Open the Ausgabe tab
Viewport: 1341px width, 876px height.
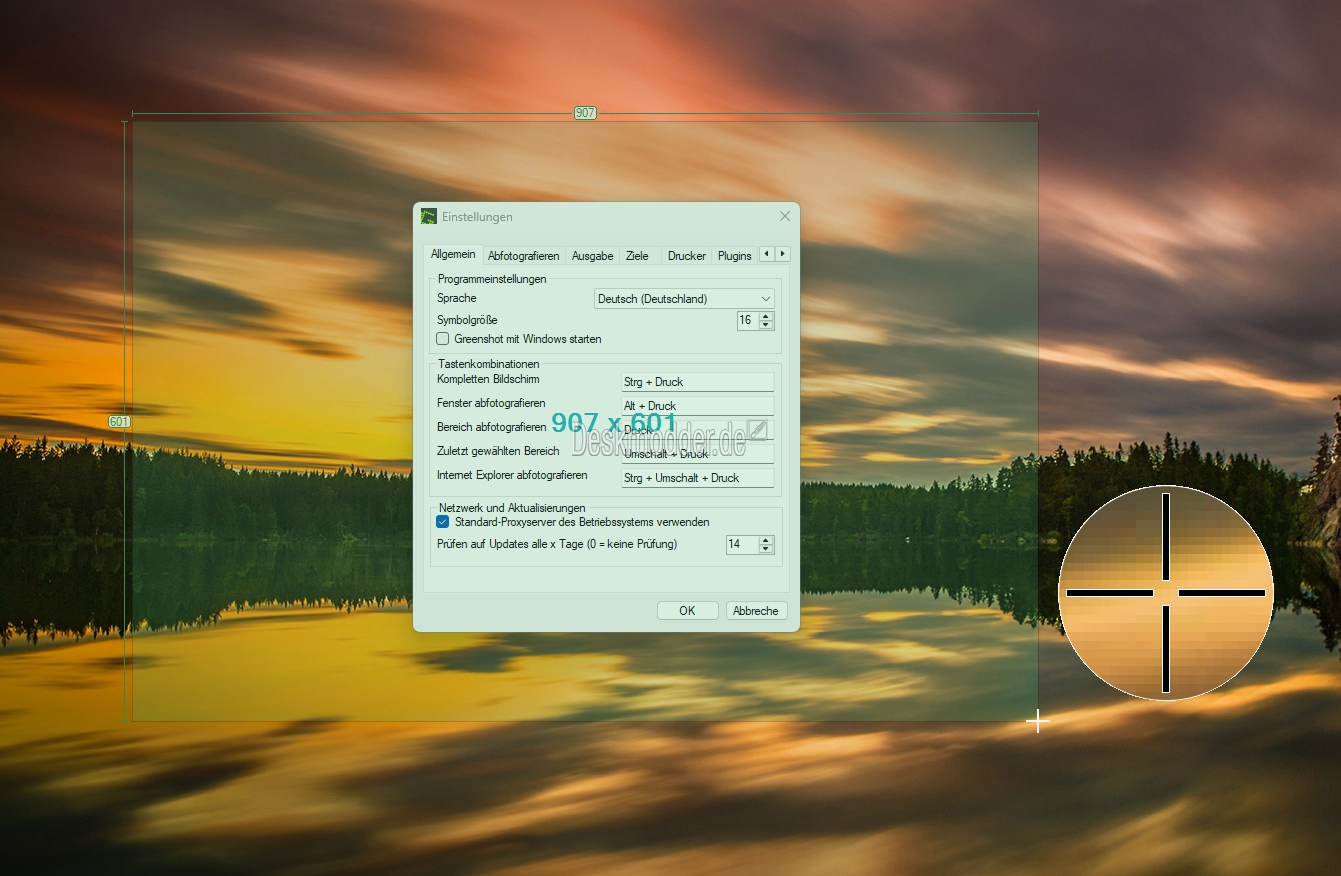592,256
